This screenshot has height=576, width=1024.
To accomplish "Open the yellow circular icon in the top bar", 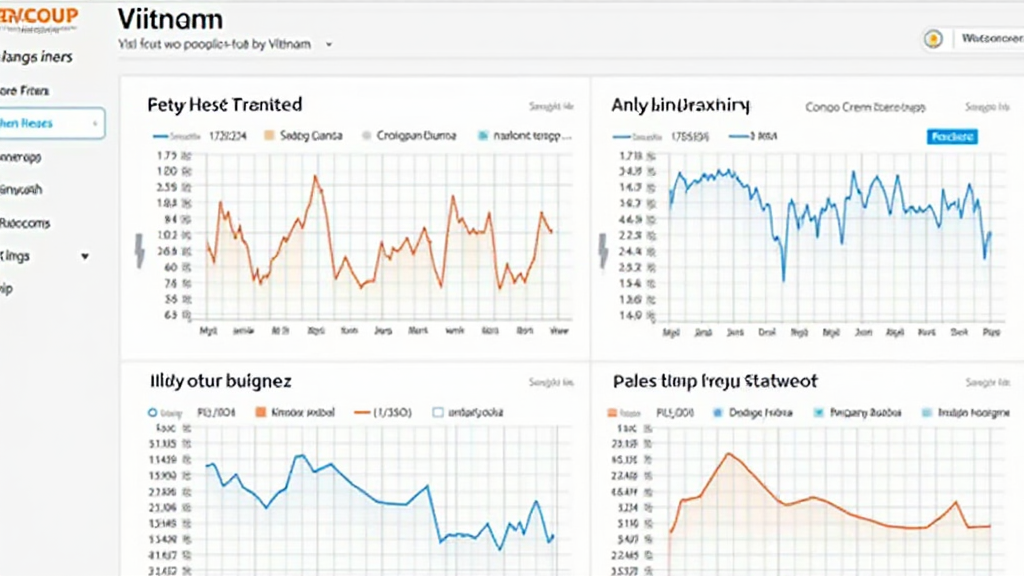I will (x=932, y=38).
